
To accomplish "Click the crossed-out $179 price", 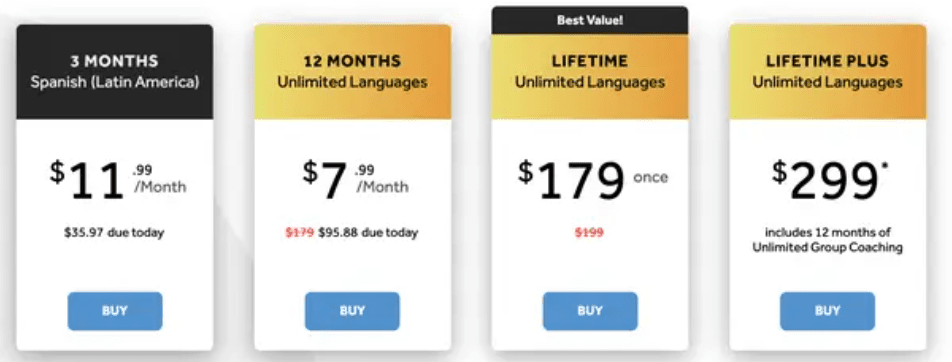I will [300, 233].
